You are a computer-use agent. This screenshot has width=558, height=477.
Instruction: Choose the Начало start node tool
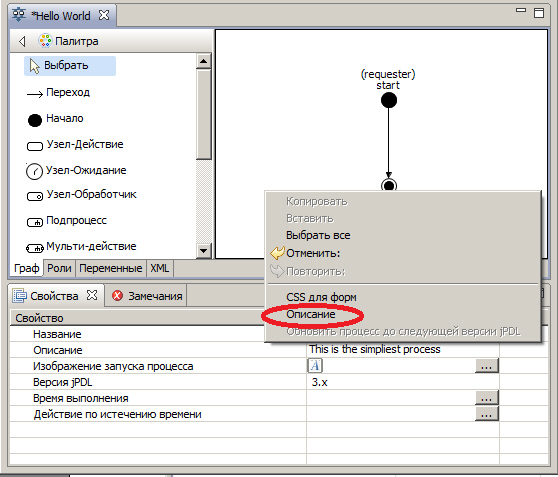click(56, 119)
